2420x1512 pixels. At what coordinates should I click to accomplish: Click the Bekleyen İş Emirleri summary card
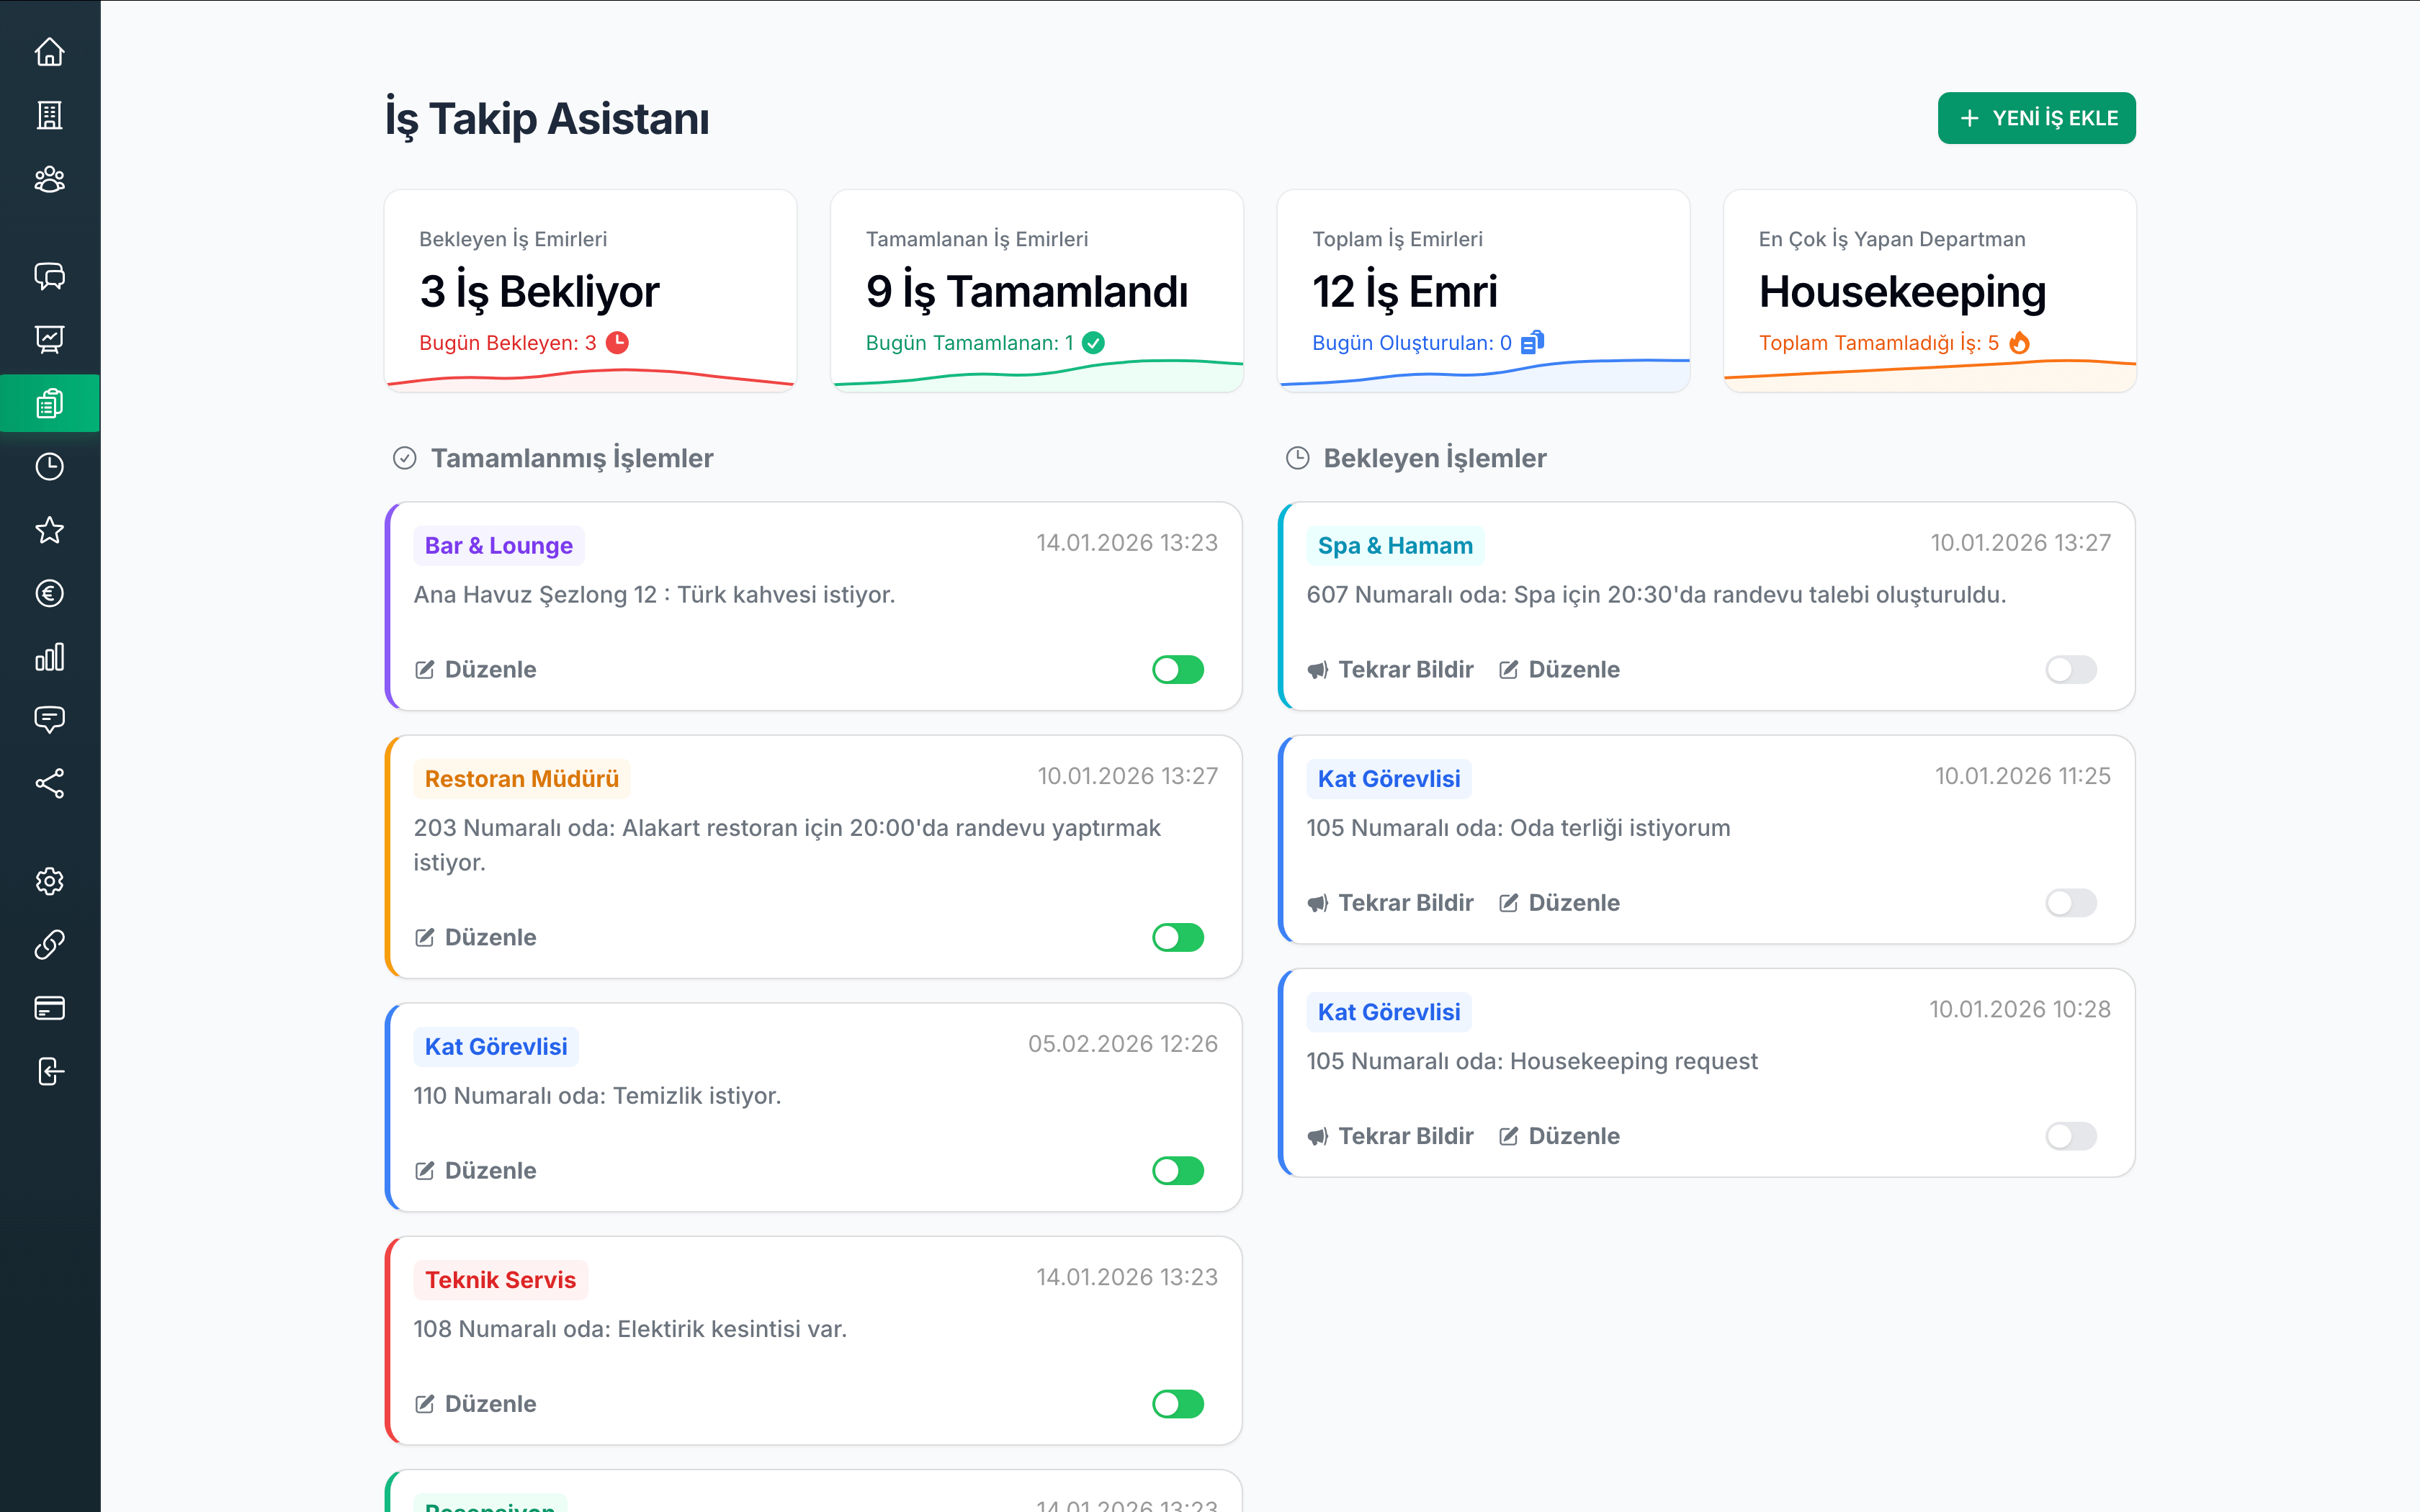point(590,290)
